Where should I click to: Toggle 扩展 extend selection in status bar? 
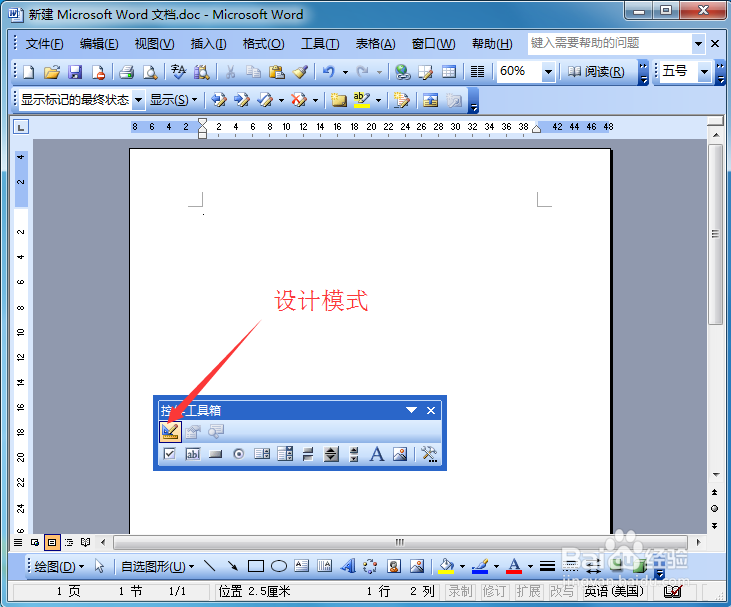[x=528, y=592]
